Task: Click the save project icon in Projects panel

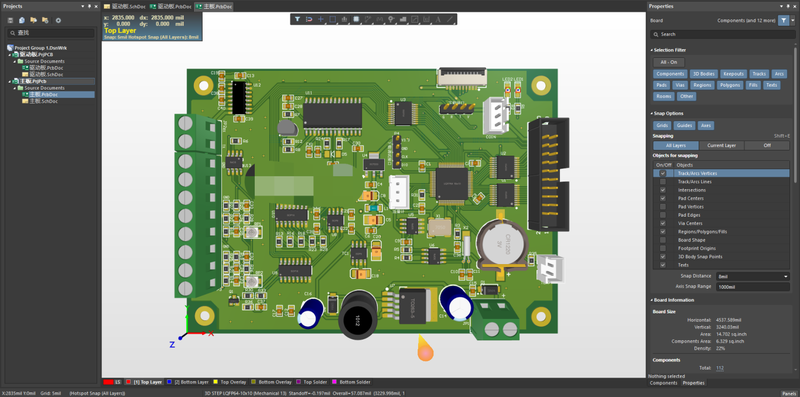Action: (10, 20)
